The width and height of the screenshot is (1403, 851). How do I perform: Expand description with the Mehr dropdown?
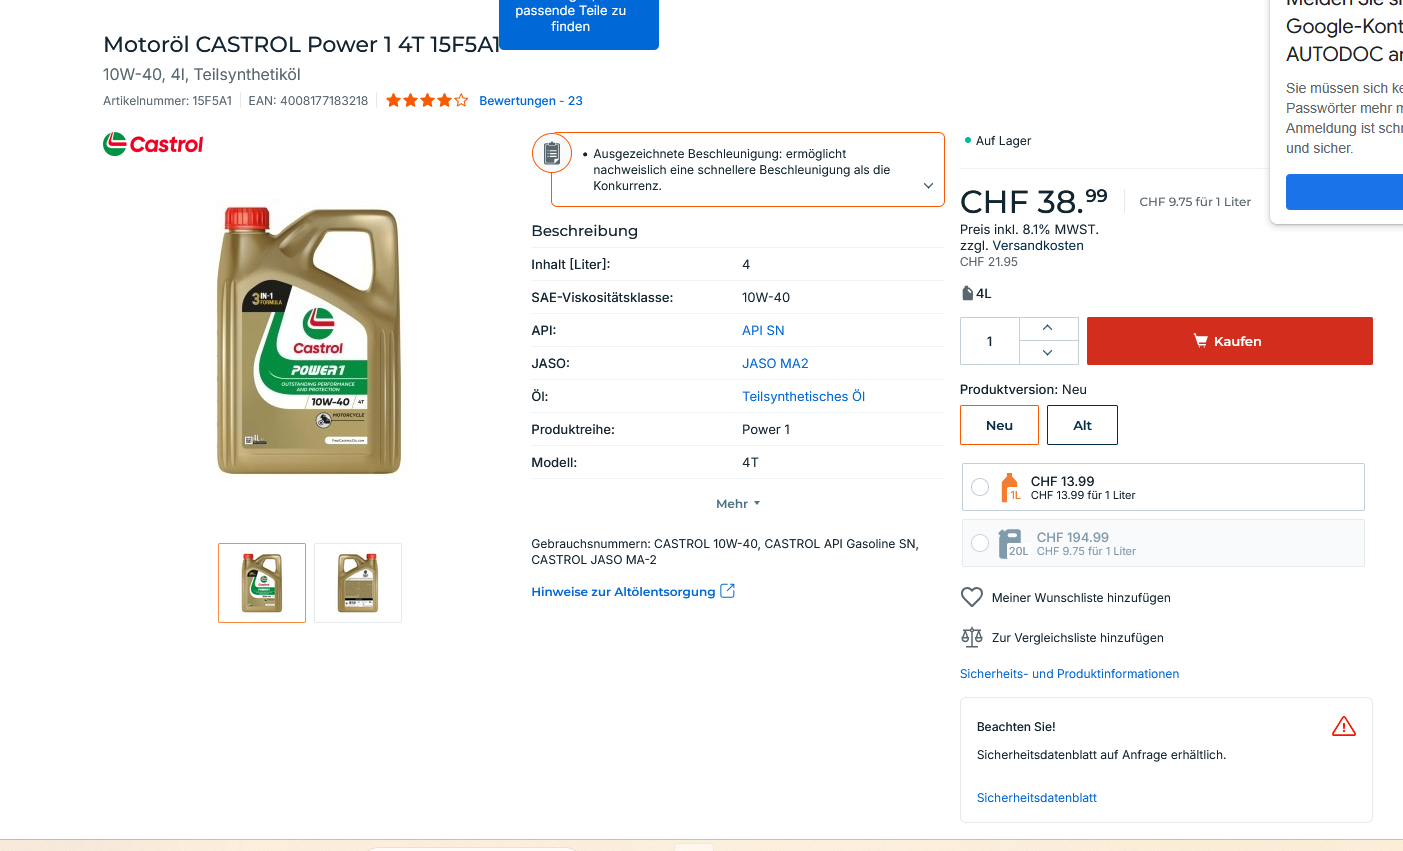pos(738,504)
